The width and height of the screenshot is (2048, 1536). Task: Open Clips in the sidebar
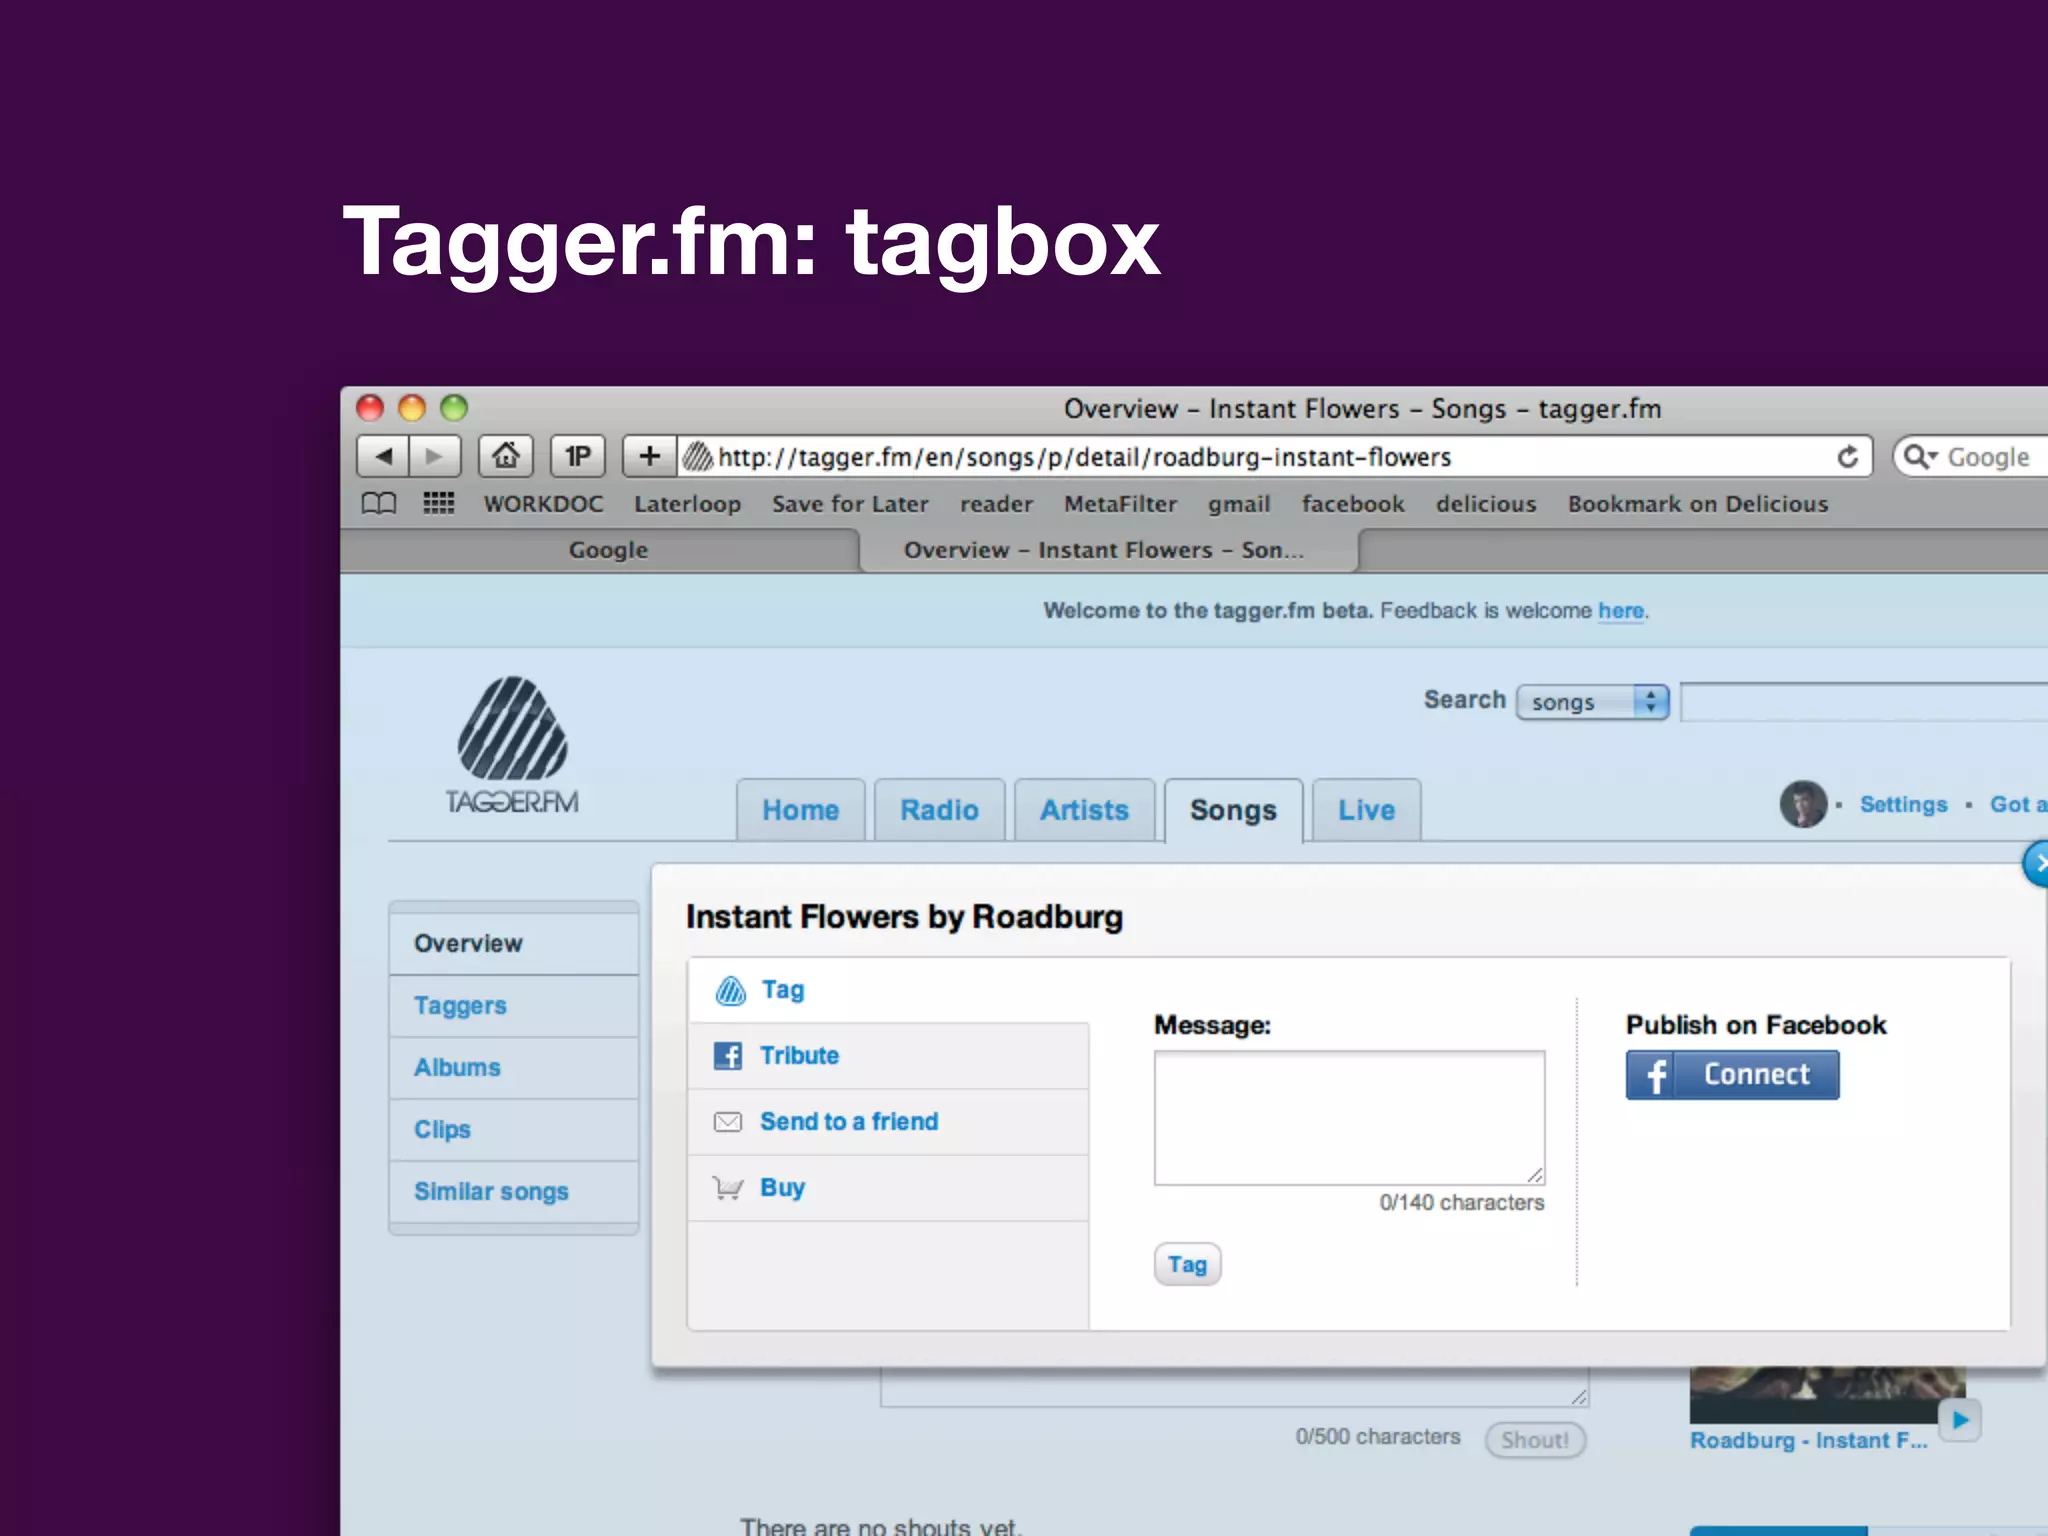tap(514, 1130)
